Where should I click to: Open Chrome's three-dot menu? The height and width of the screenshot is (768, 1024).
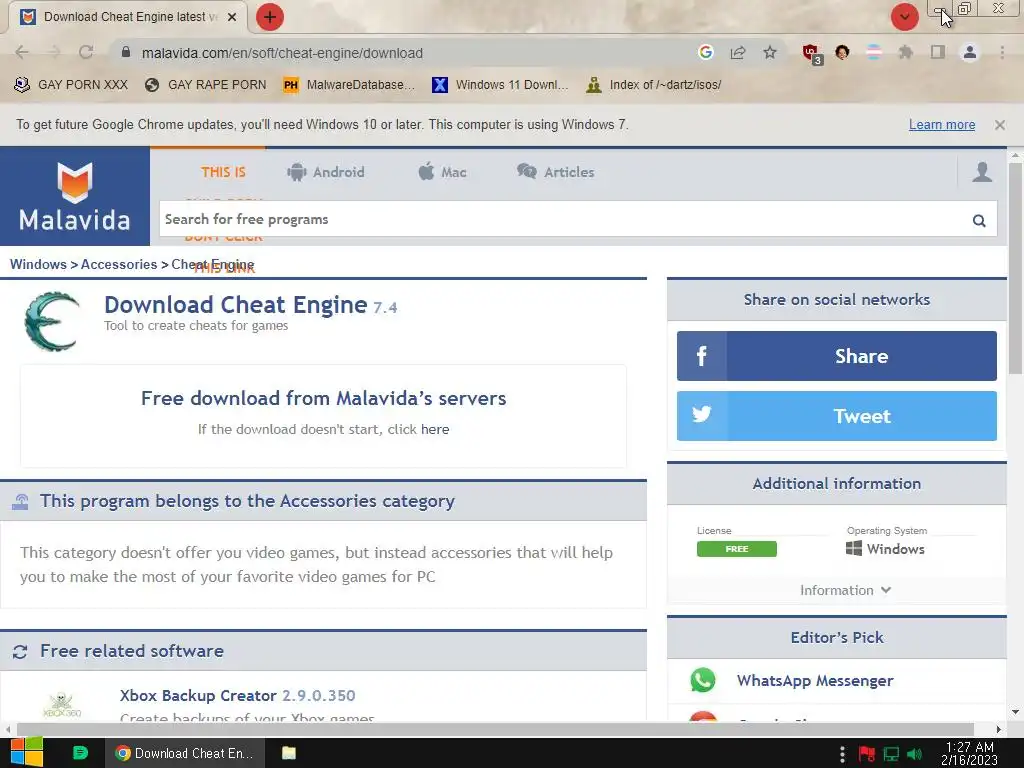[x=1002, y=52]
